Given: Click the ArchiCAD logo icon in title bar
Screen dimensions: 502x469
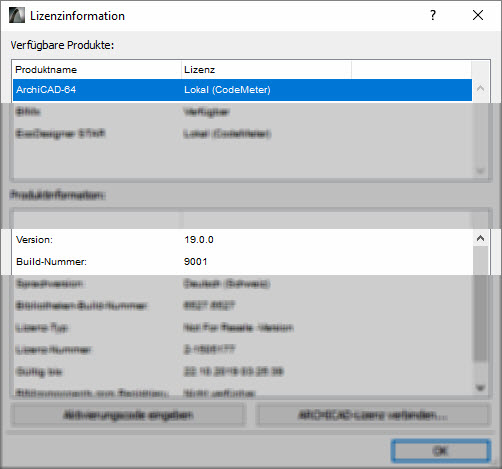Looking at the screenshot, I should (x=17, y=15).
